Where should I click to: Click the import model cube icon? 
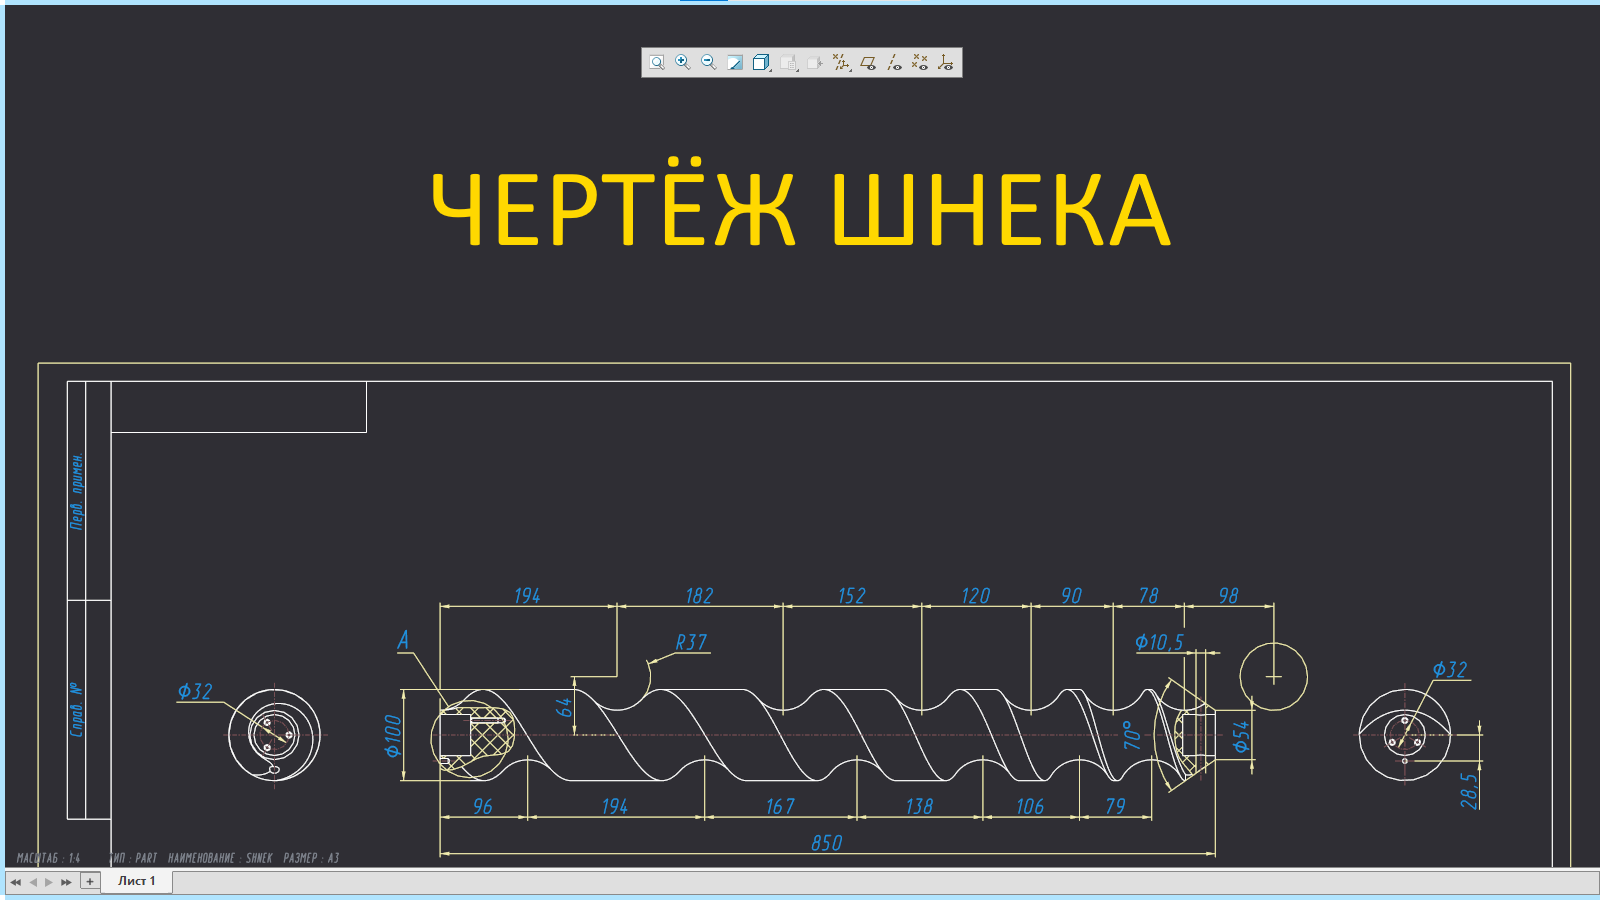pos(813,62)
